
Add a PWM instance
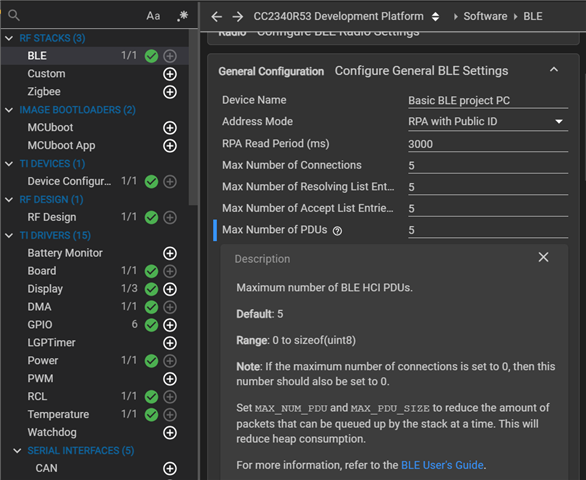pos(170,379)
